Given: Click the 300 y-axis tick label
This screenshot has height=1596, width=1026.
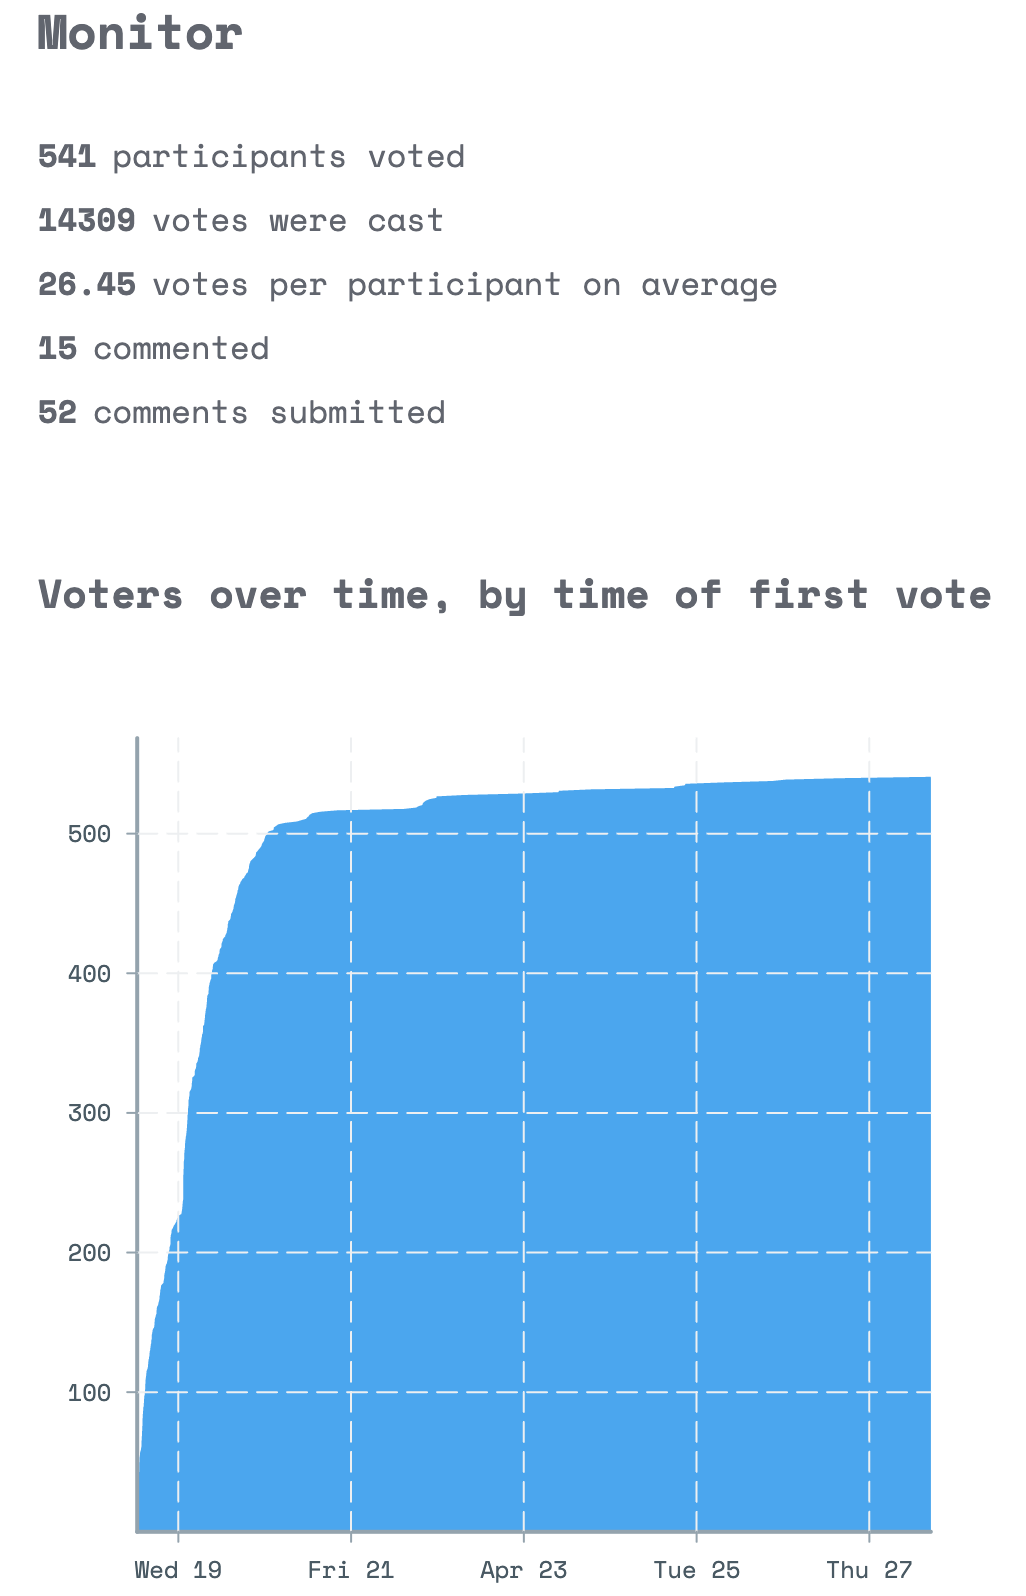Looking at the screenshot, I should point(89,1113).
